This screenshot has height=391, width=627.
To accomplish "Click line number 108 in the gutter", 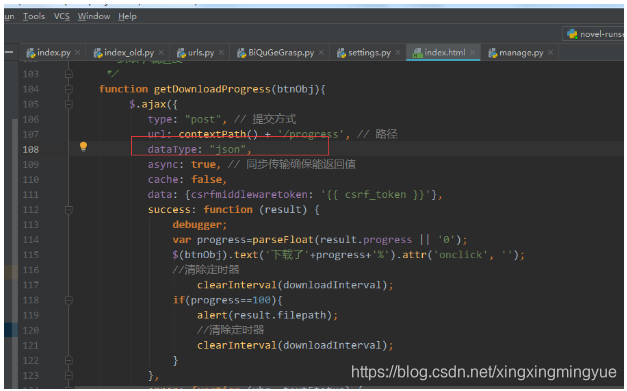I will point(31,150).
